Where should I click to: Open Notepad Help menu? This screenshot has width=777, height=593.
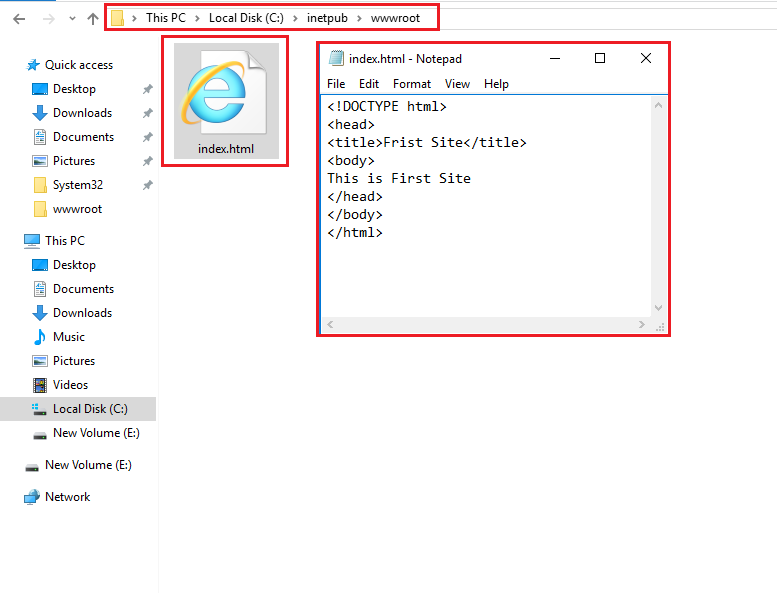tap(497, 84)
